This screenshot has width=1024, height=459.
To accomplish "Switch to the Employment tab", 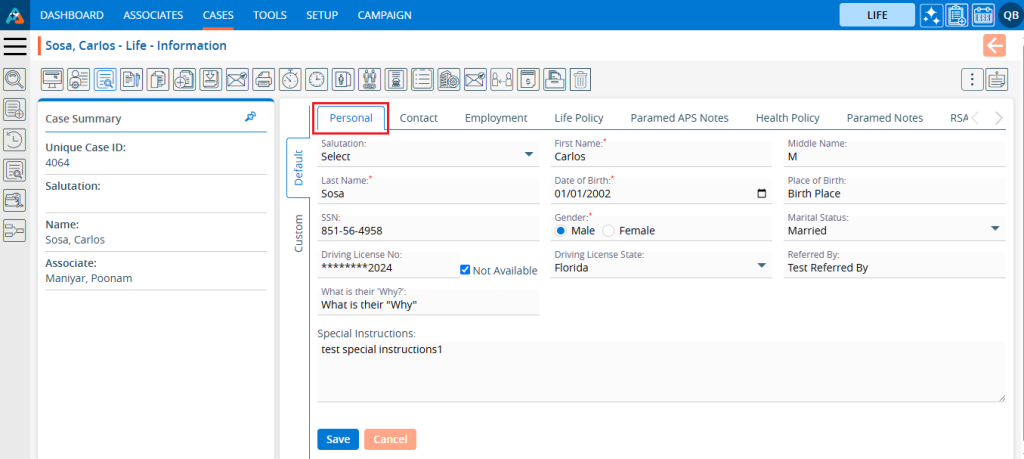I will click(x=495, y=118).
